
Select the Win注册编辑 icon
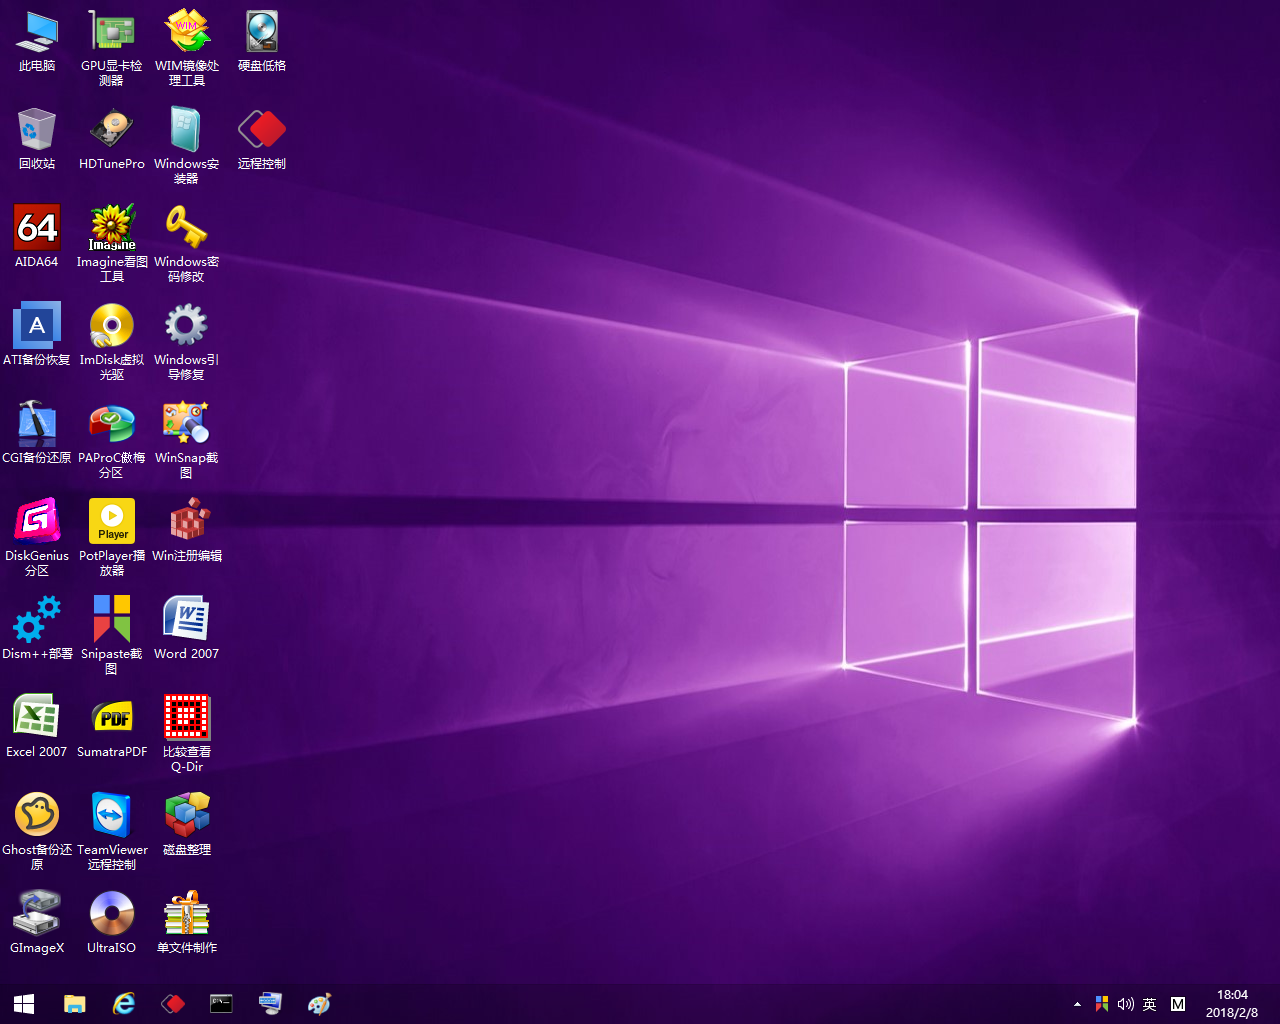[187, 531]
